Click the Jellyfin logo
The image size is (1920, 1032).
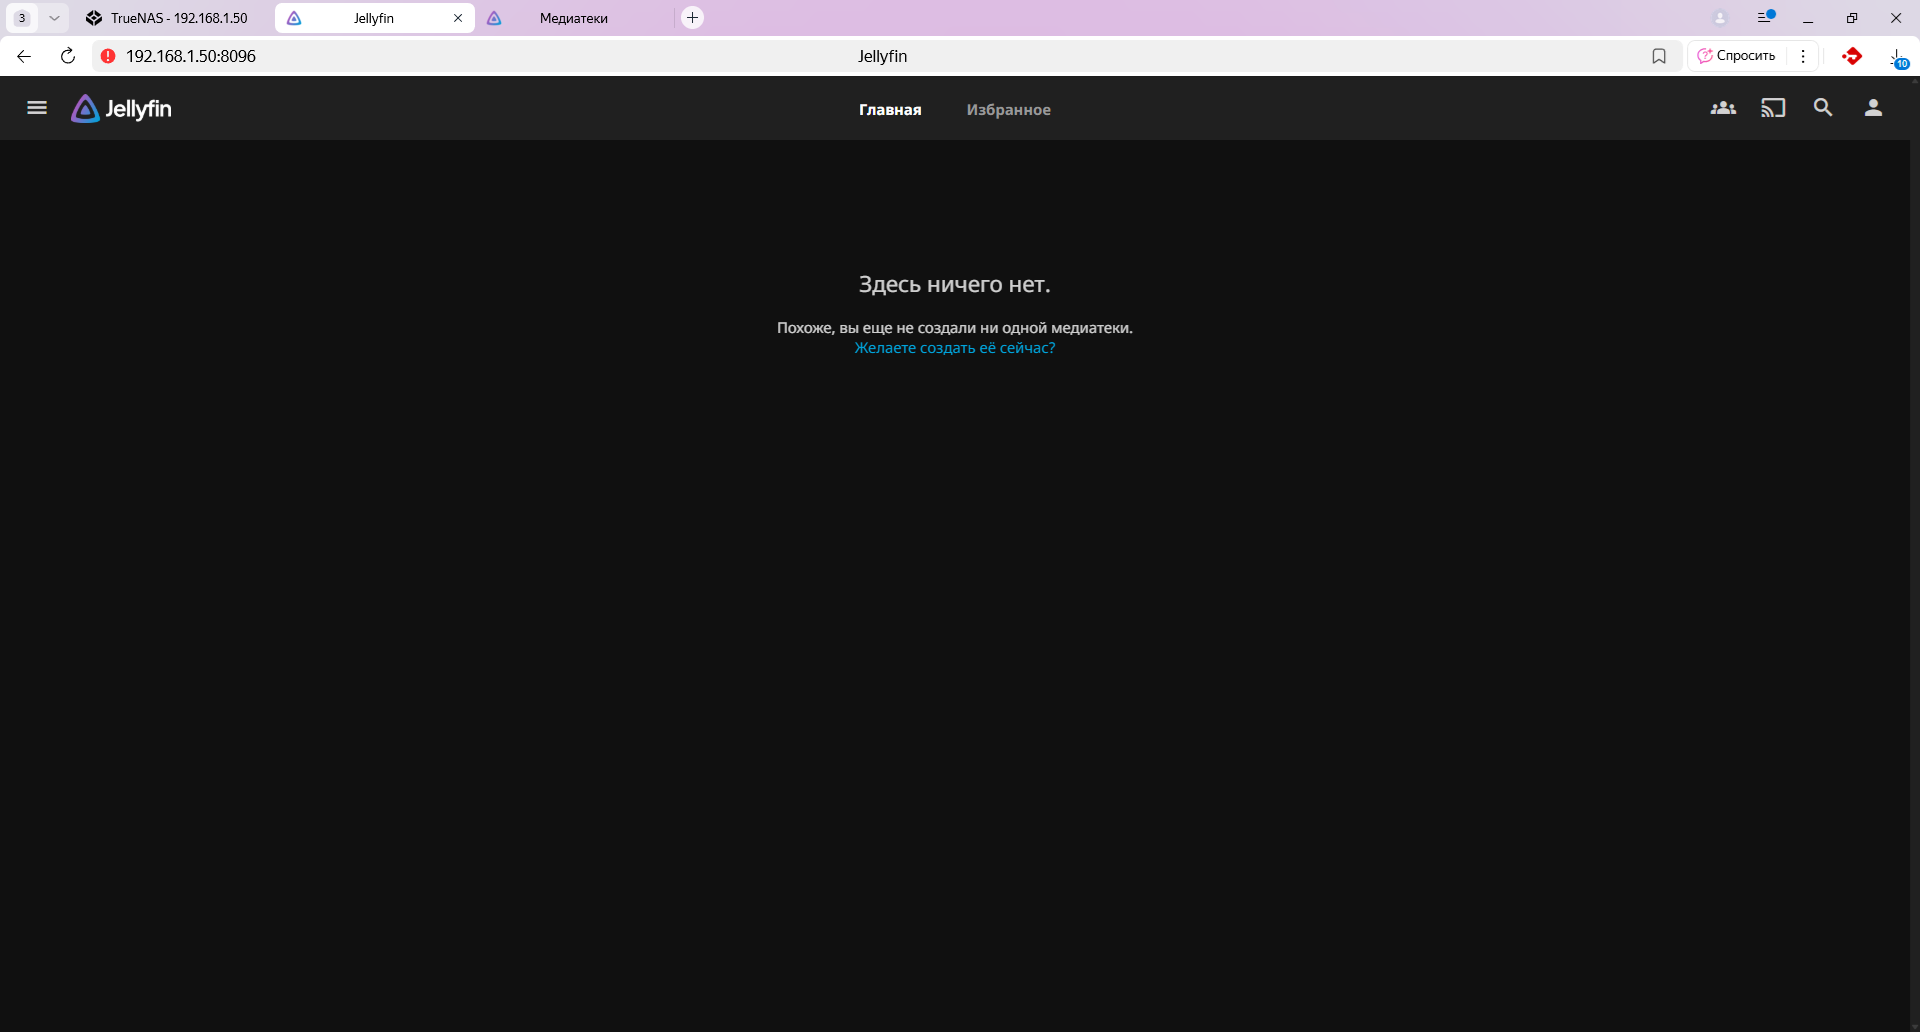pos(122,109)
